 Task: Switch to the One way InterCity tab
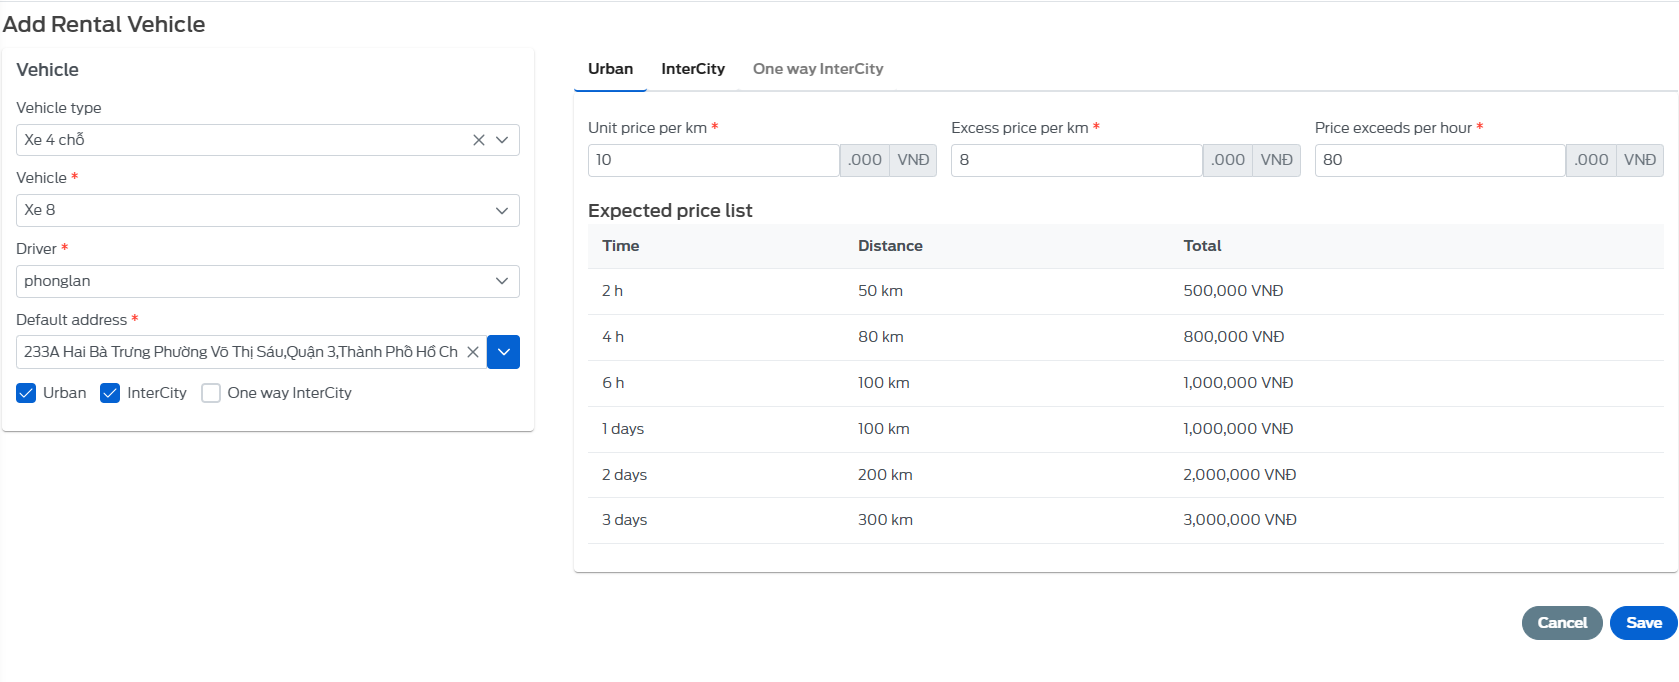click(x=817, y=69)
